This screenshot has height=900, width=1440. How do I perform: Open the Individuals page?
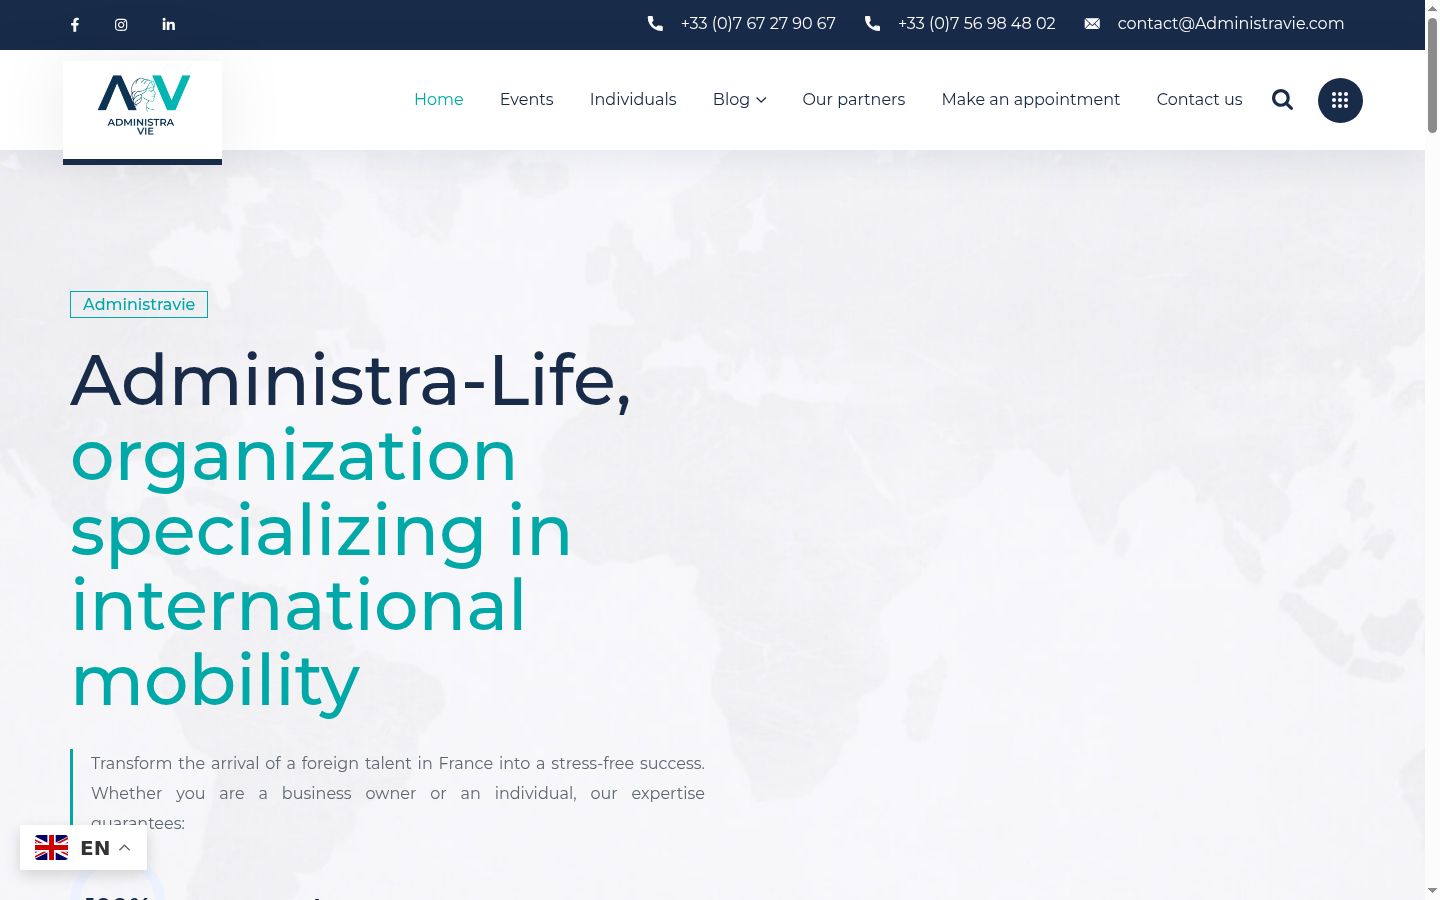coord(633,99)
